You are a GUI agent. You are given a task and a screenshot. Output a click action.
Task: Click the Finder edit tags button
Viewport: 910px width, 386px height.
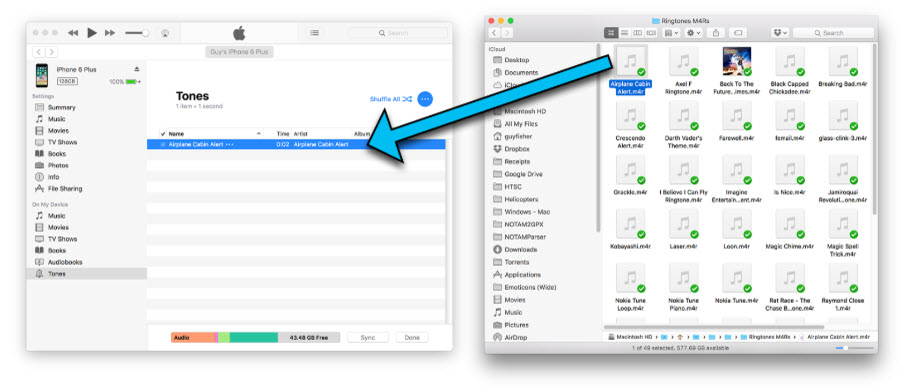[739, 33]
